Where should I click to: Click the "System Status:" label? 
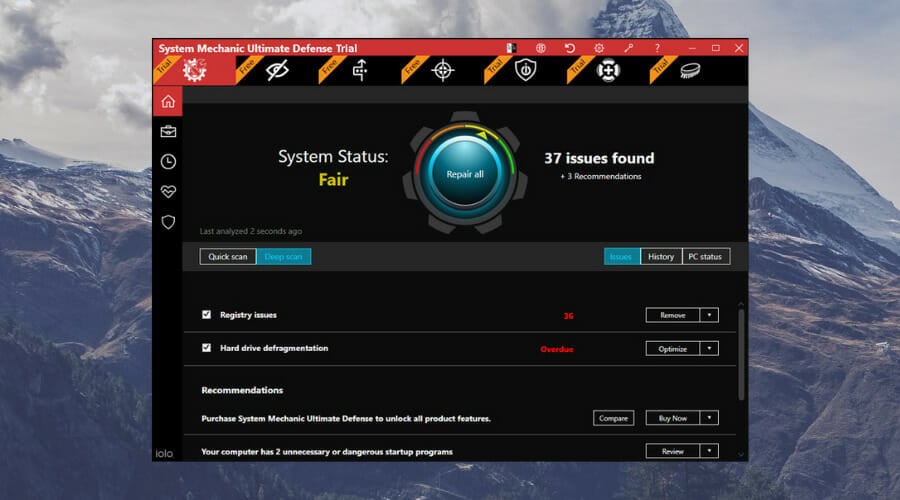(333, 156)
